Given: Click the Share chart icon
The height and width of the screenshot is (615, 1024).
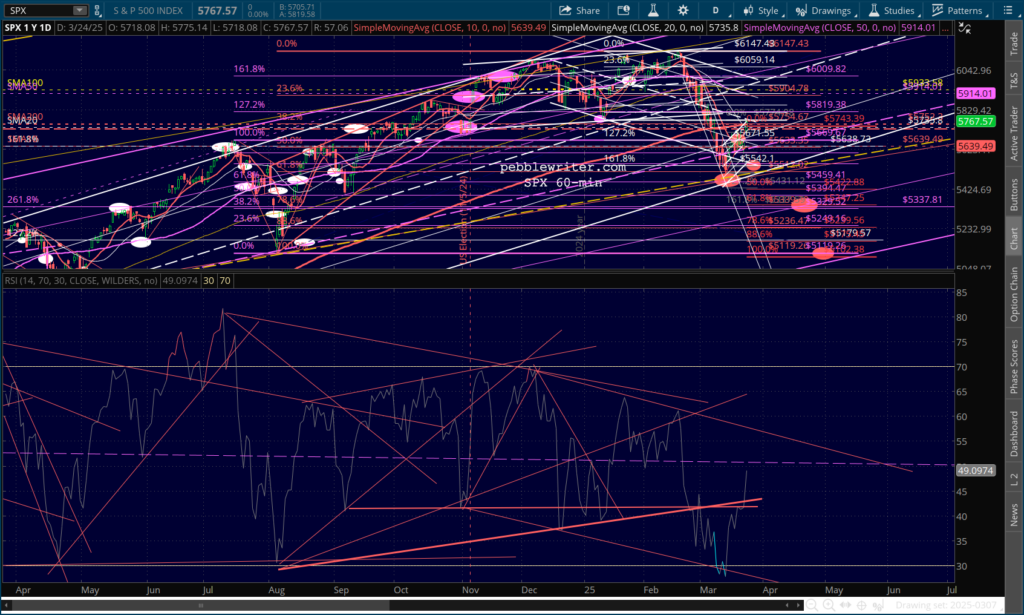Looking at the screenshot, I should (579, 10).
